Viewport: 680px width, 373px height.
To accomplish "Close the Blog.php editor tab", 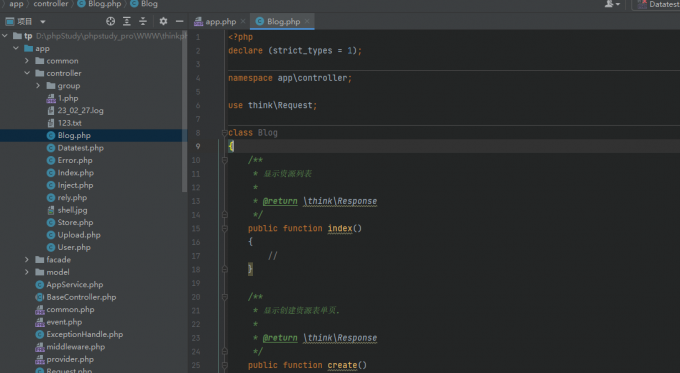I will (307, 21).
